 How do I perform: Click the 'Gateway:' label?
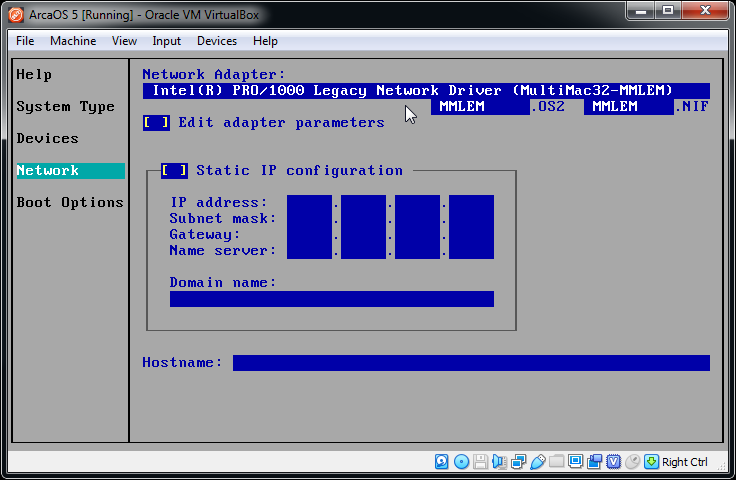pos(205,235)
